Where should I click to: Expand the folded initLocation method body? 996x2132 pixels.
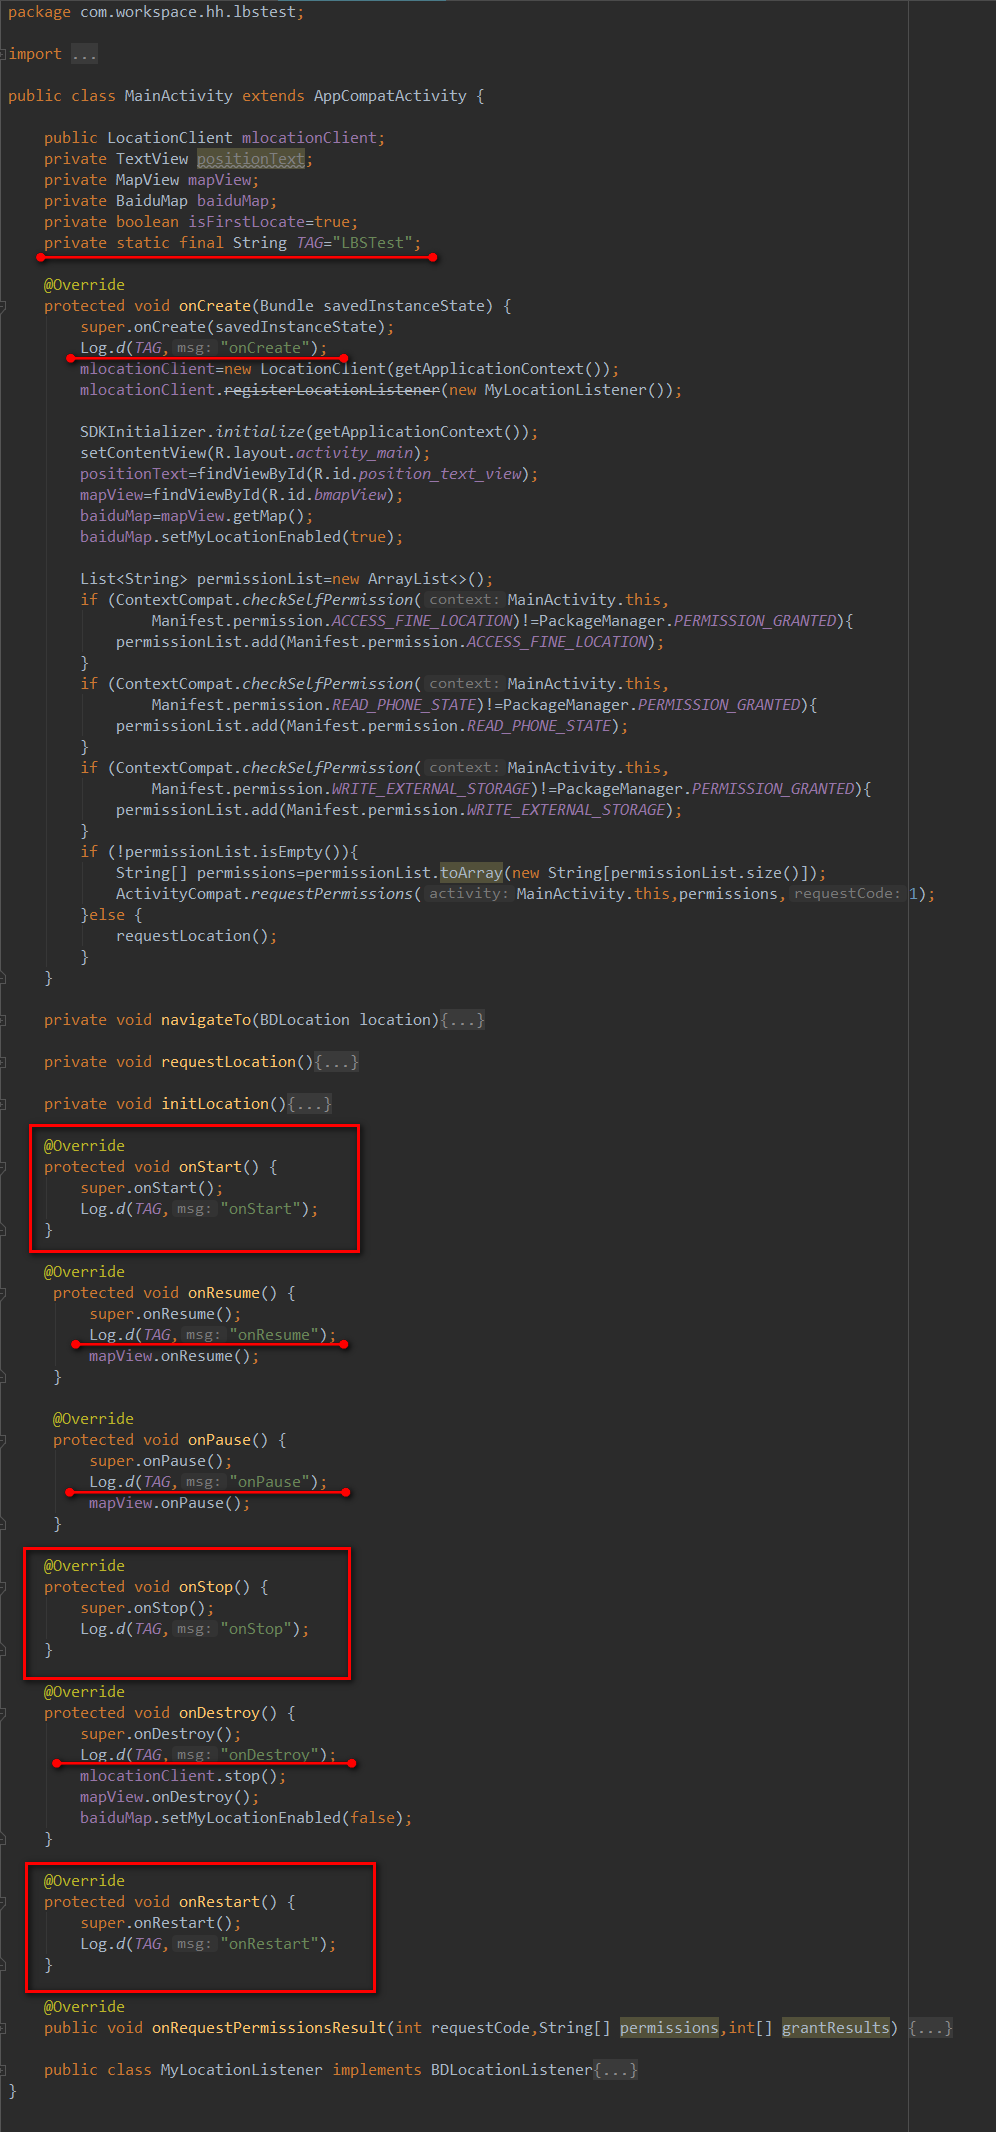tap(310, 1104)
